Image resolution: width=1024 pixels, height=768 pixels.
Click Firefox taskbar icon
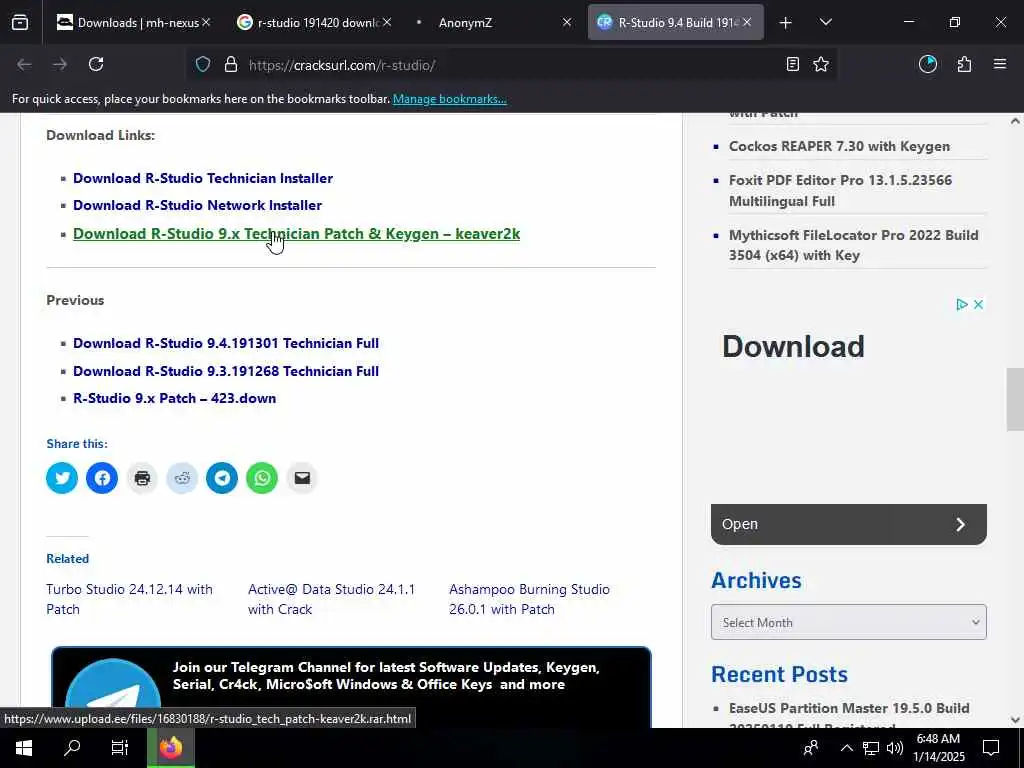(x=170, y=748)
